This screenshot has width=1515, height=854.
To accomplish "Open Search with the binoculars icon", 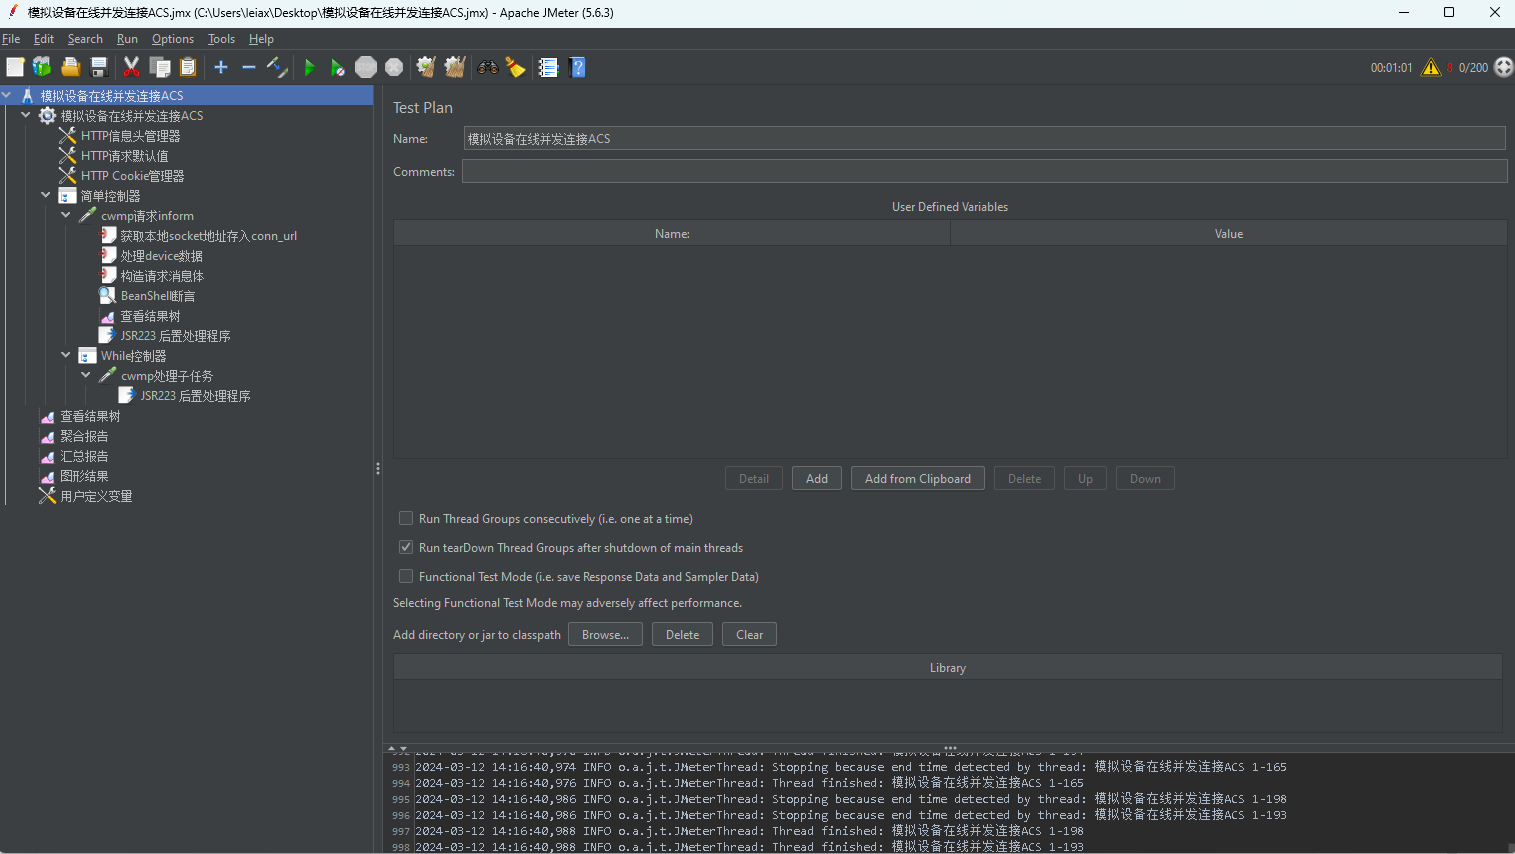I will pyautogui.click(x=488, y=67).
